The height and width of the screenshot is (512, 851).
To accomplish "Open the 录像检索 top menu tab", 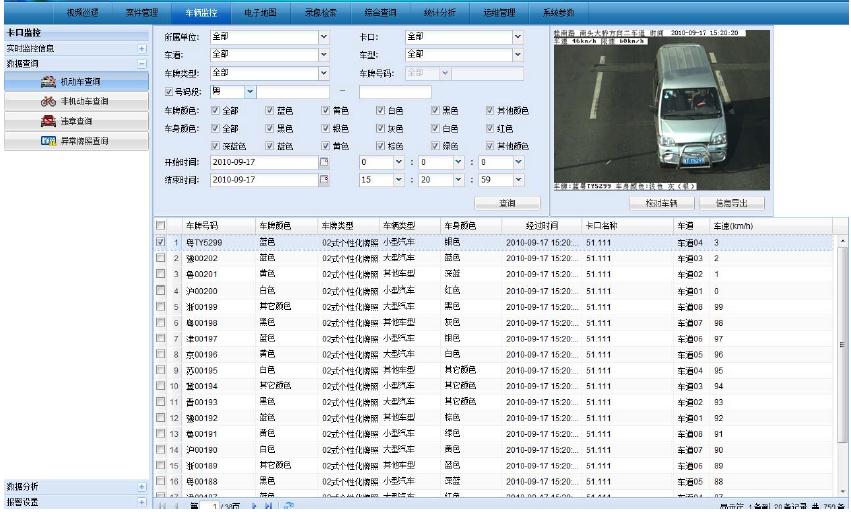I will pyautogui.click(x=320, y=12).
